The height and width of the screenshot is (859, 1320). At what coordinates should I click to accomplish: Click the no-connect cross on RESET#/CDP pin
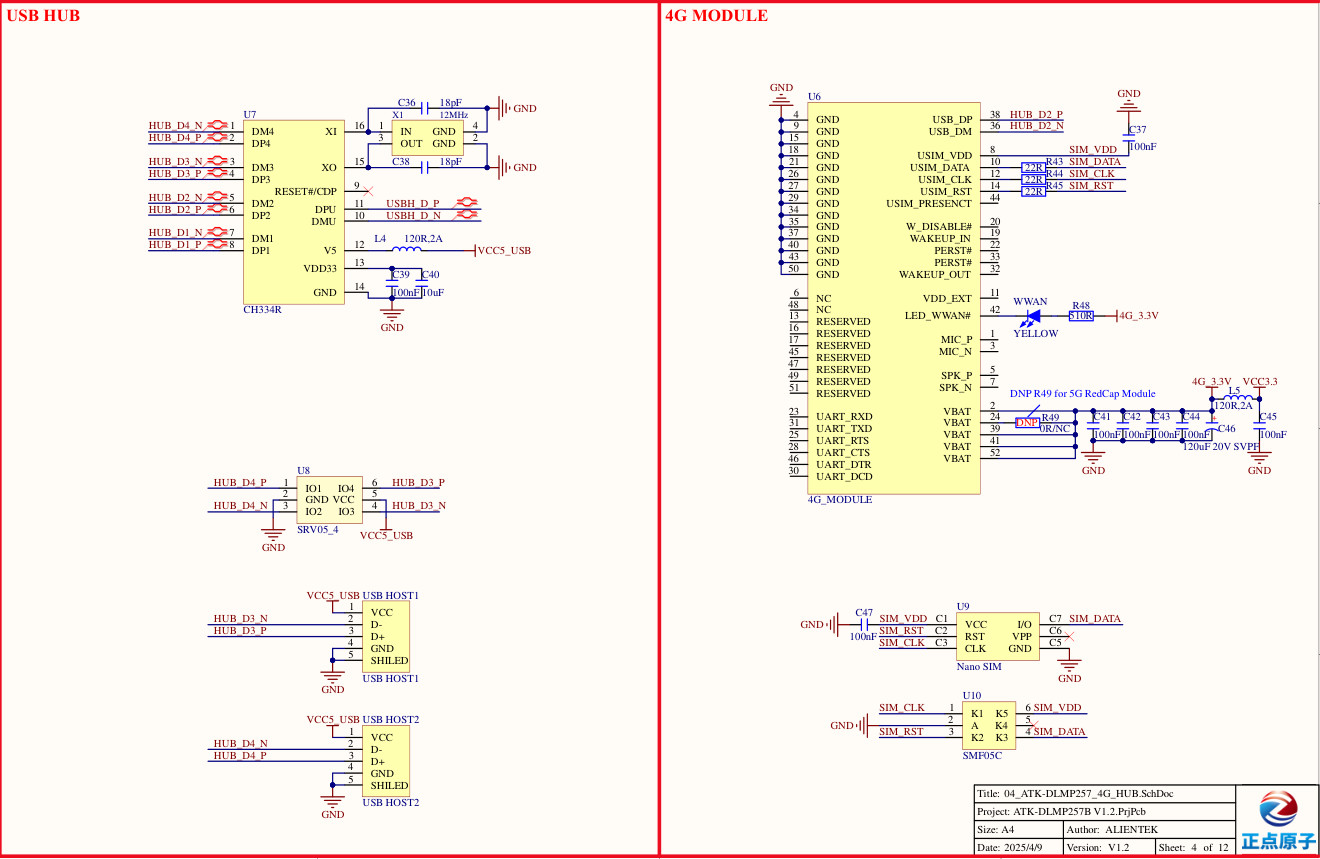368,190
